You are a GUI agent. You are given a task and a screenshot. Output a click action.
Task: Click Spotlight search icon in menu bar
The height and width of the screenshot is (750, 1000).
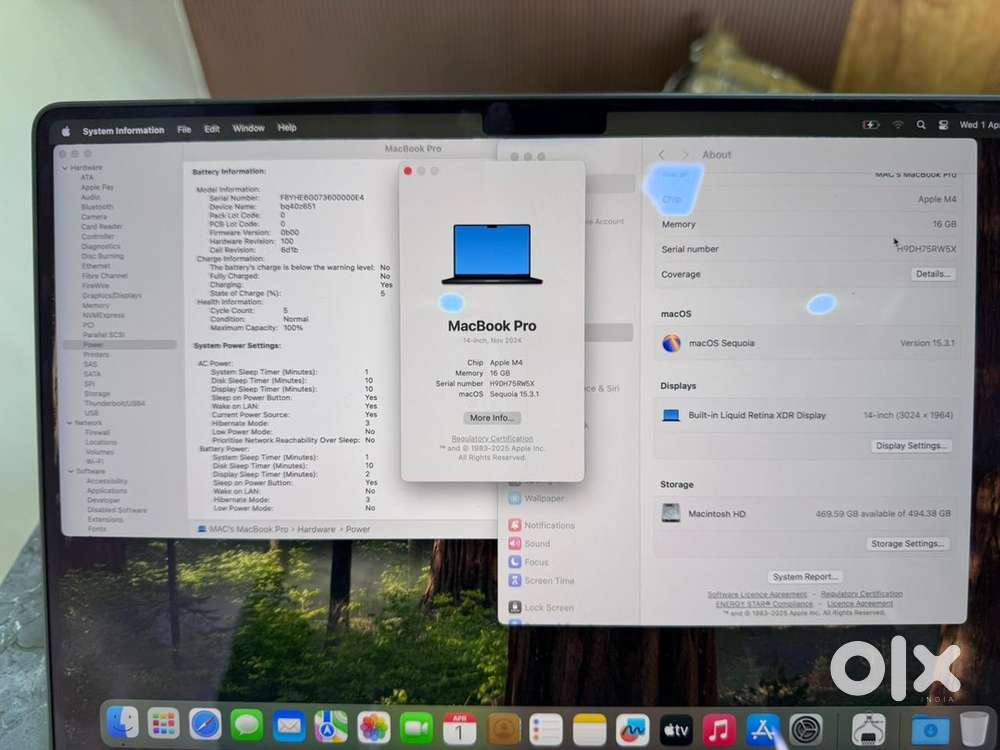pyautogui.click(x=921, y=125)
